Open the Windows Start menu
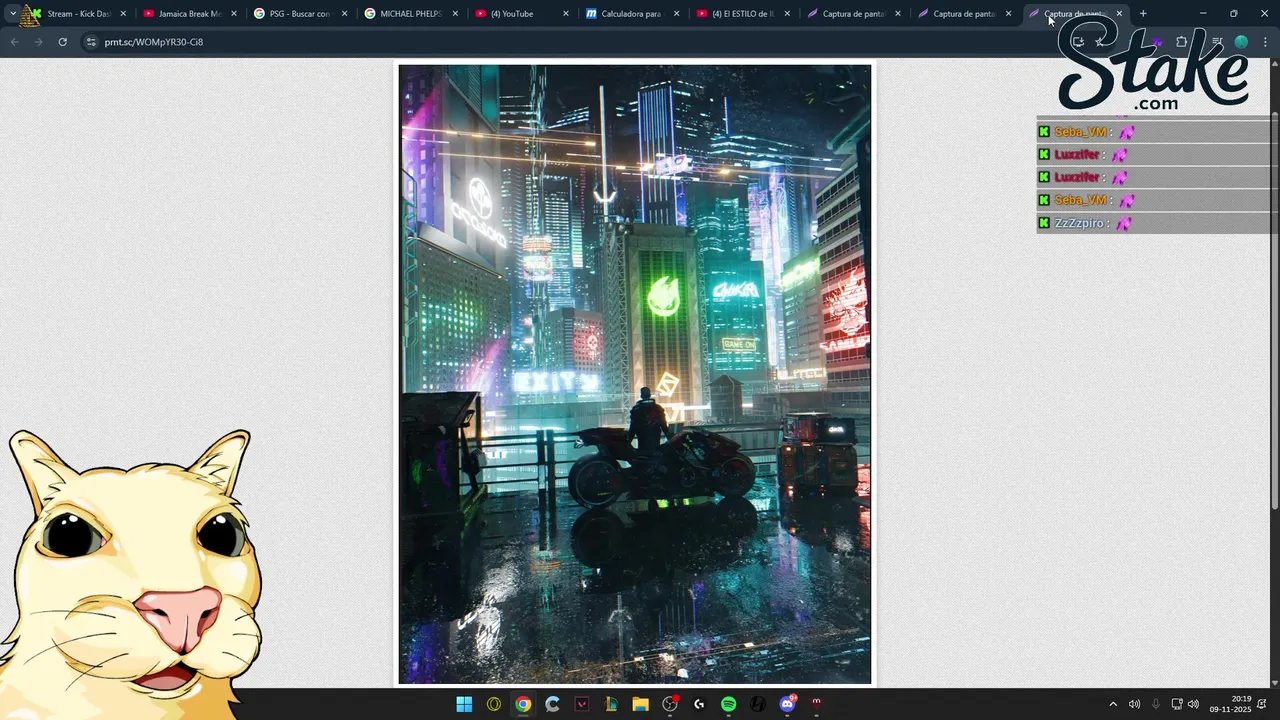1280x720 pixels. coord(464,704)
